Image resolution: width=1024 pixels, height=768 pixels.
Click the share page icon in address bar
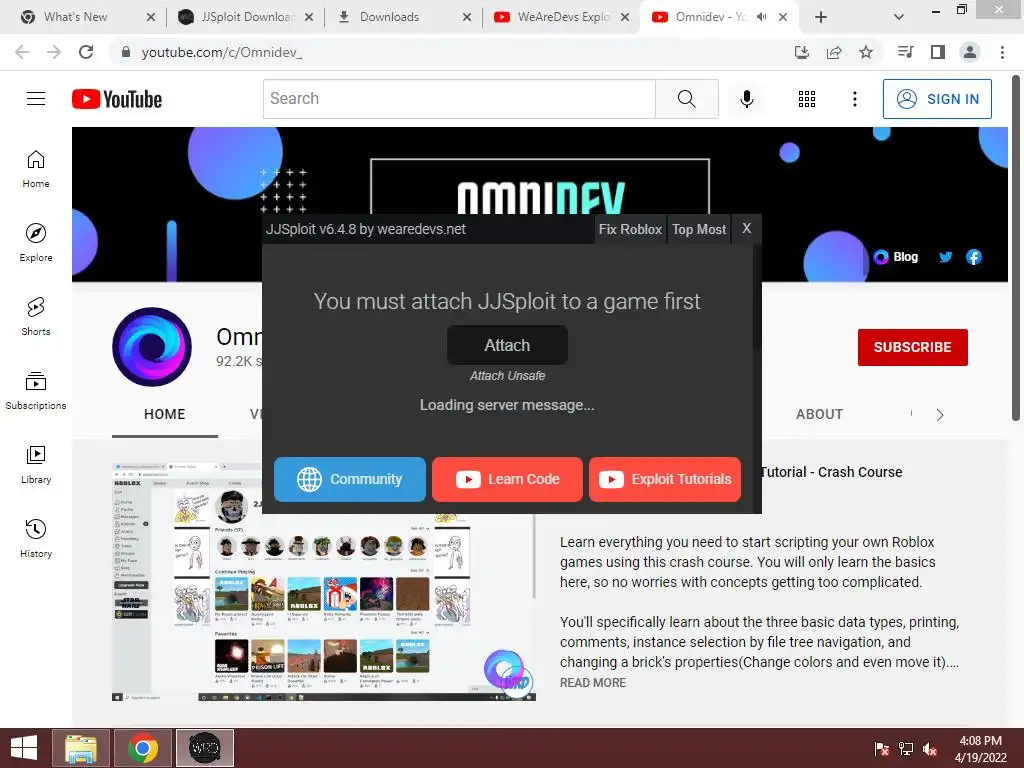click(834, 52)
